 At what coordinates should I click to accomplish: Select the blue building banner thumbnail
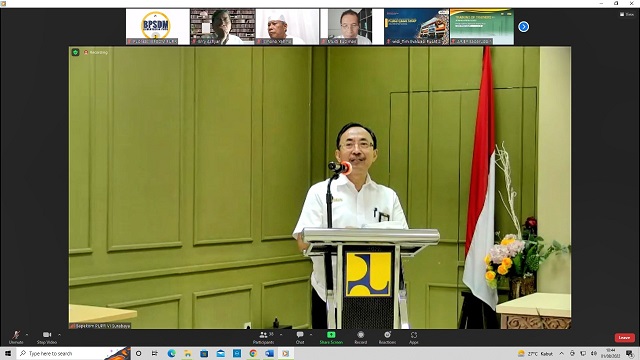click(x=417, y=27)
